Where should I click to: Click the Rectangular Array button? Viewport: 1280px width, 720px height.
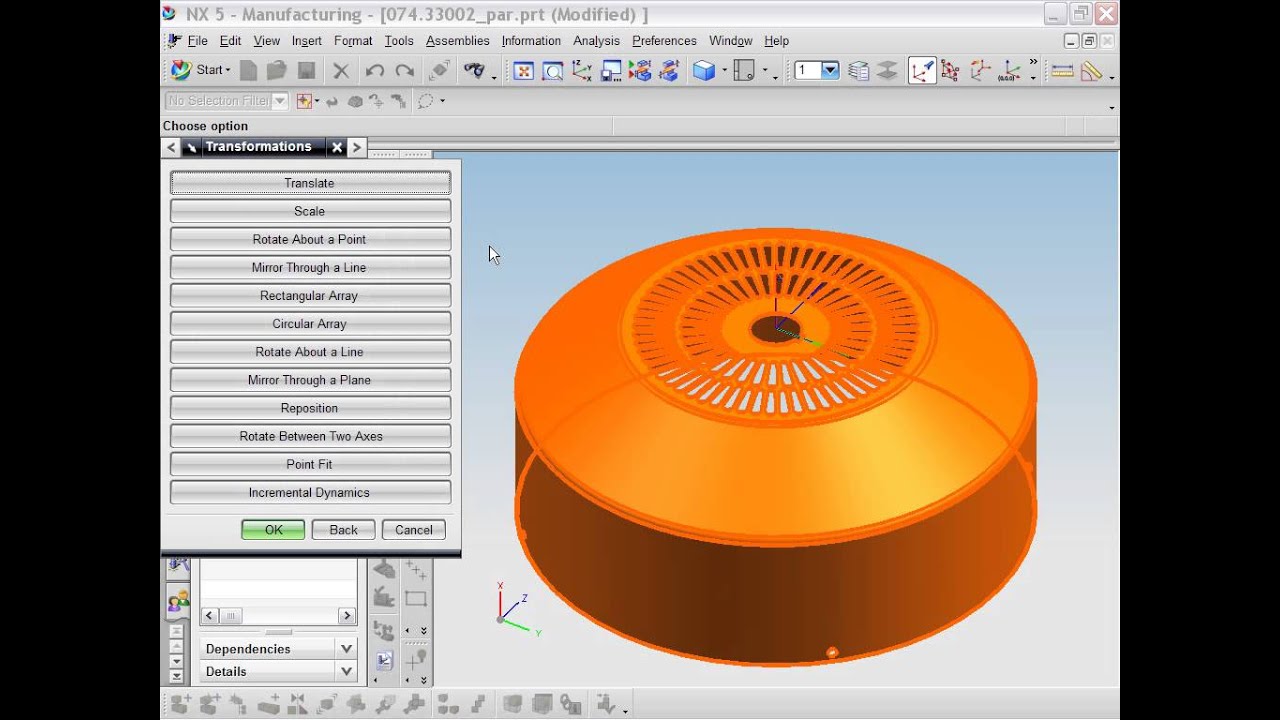coord(310,295)
